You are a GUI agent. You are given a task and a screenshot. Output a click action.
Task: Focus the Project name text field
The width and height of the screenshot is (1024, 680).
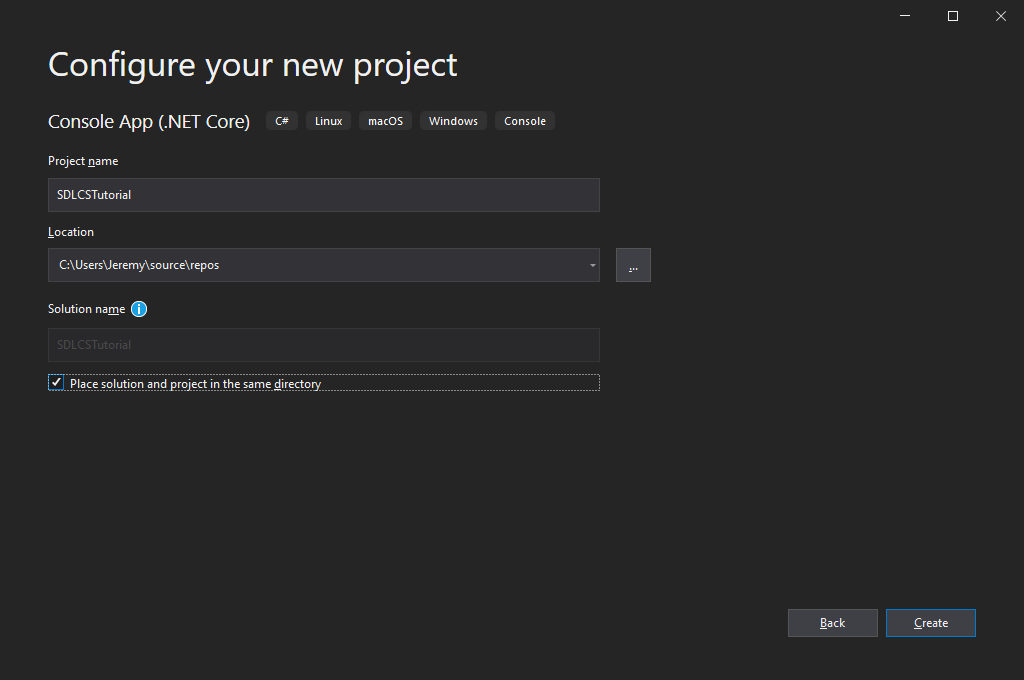(x=323, y=195)
